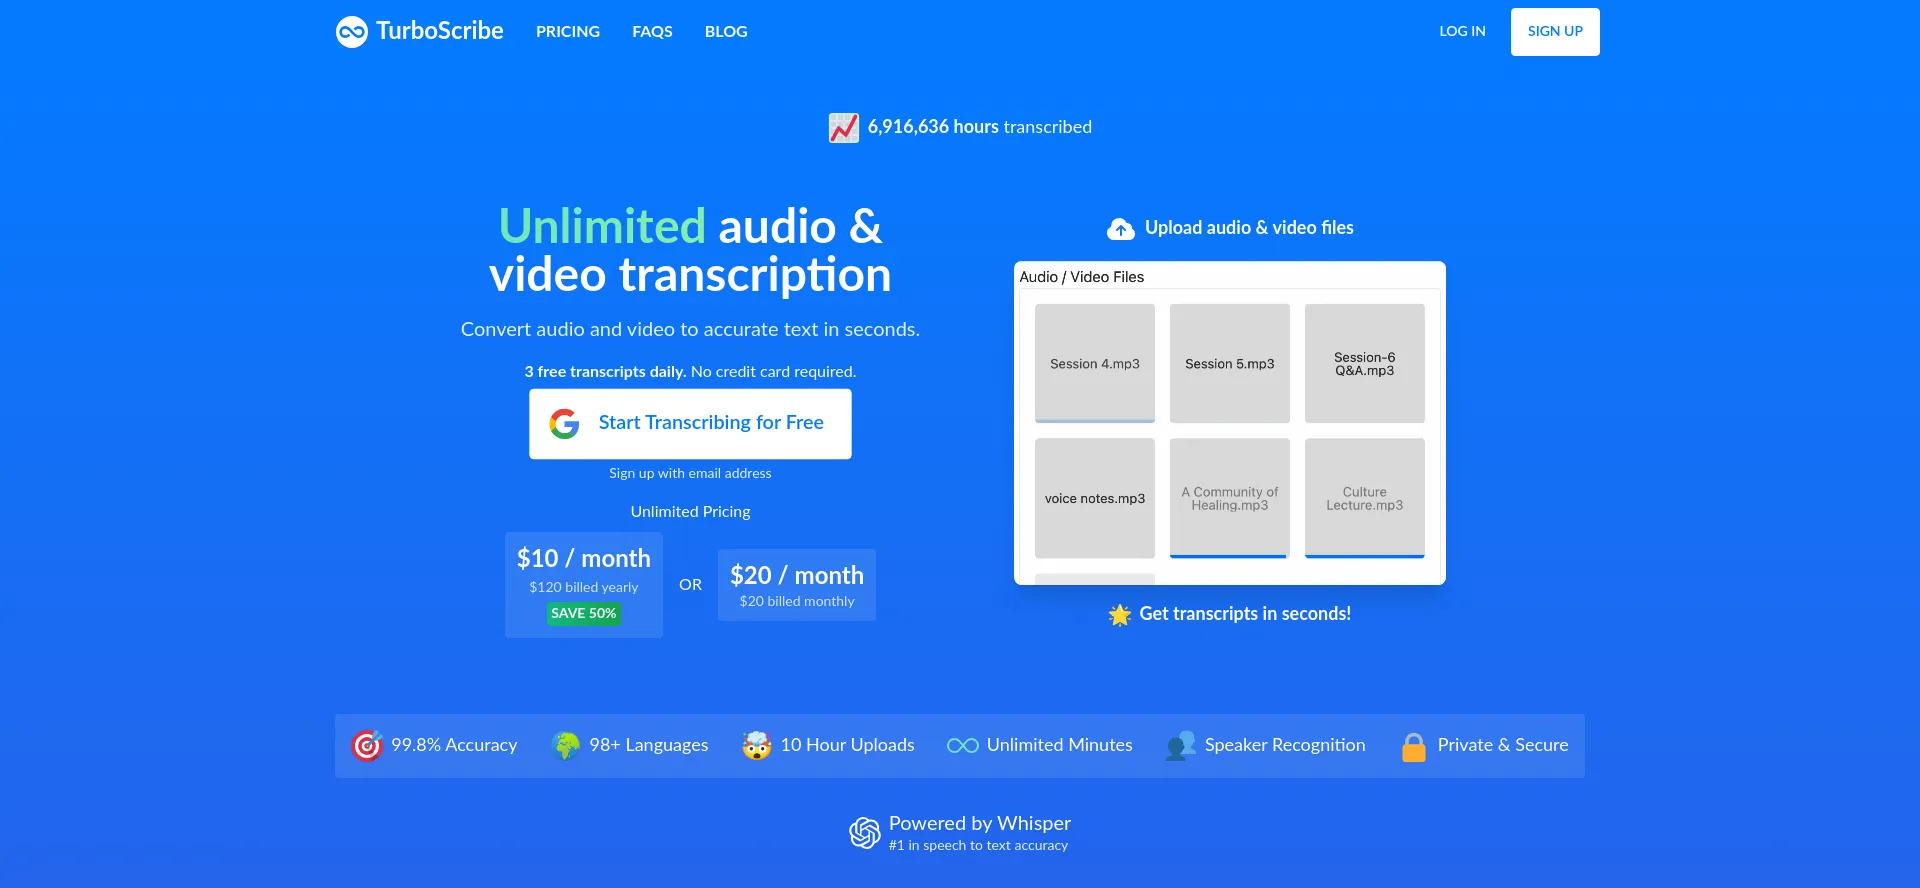Select the Session 4.mp3 file tile
This screenshot has height=888, width=1920.
1095,364
